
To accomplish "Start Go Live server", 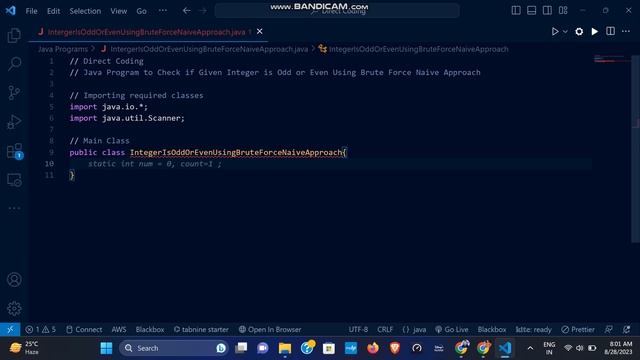I will [x=452, y=329].
